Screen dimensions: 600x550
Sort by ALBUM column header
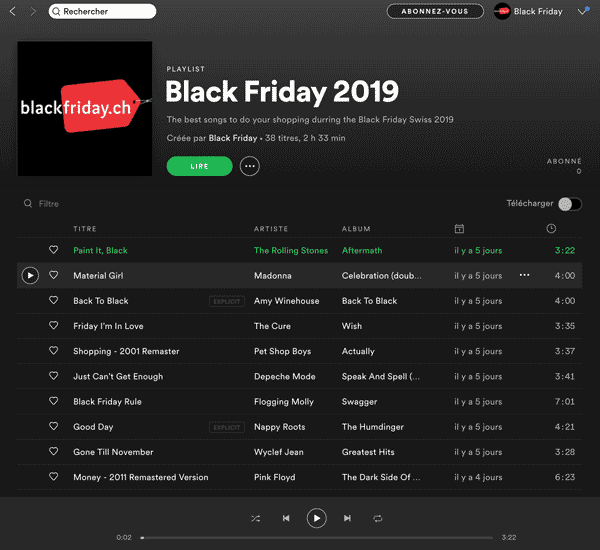click(x=356, y=229)
